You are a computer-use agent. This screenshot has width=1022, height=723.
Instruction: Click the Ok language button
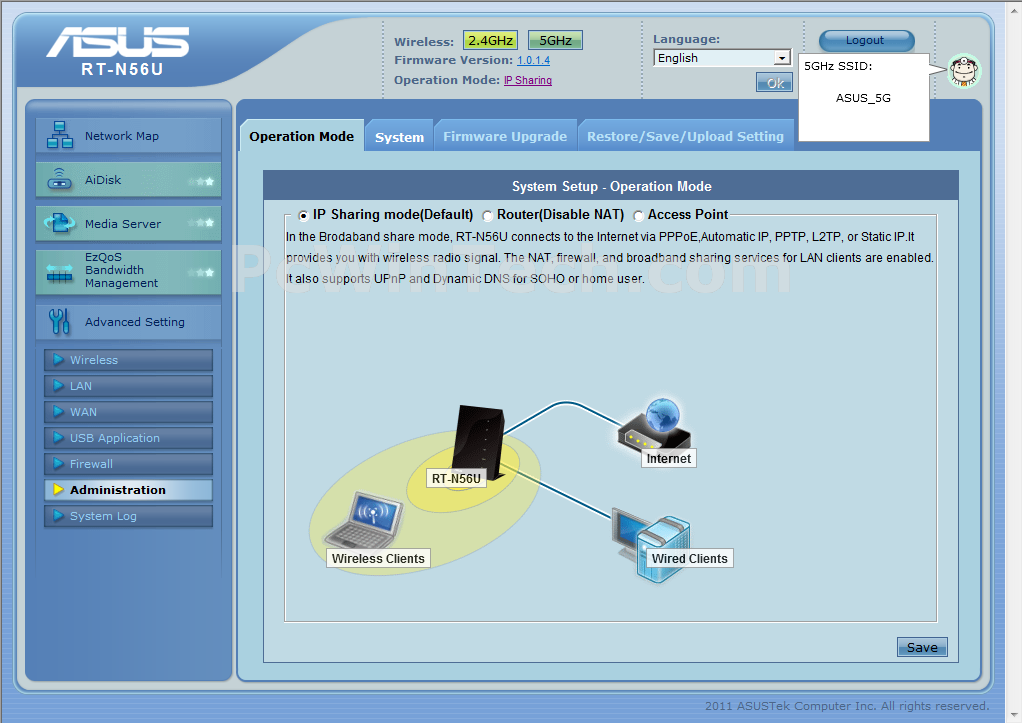[774, 83]
